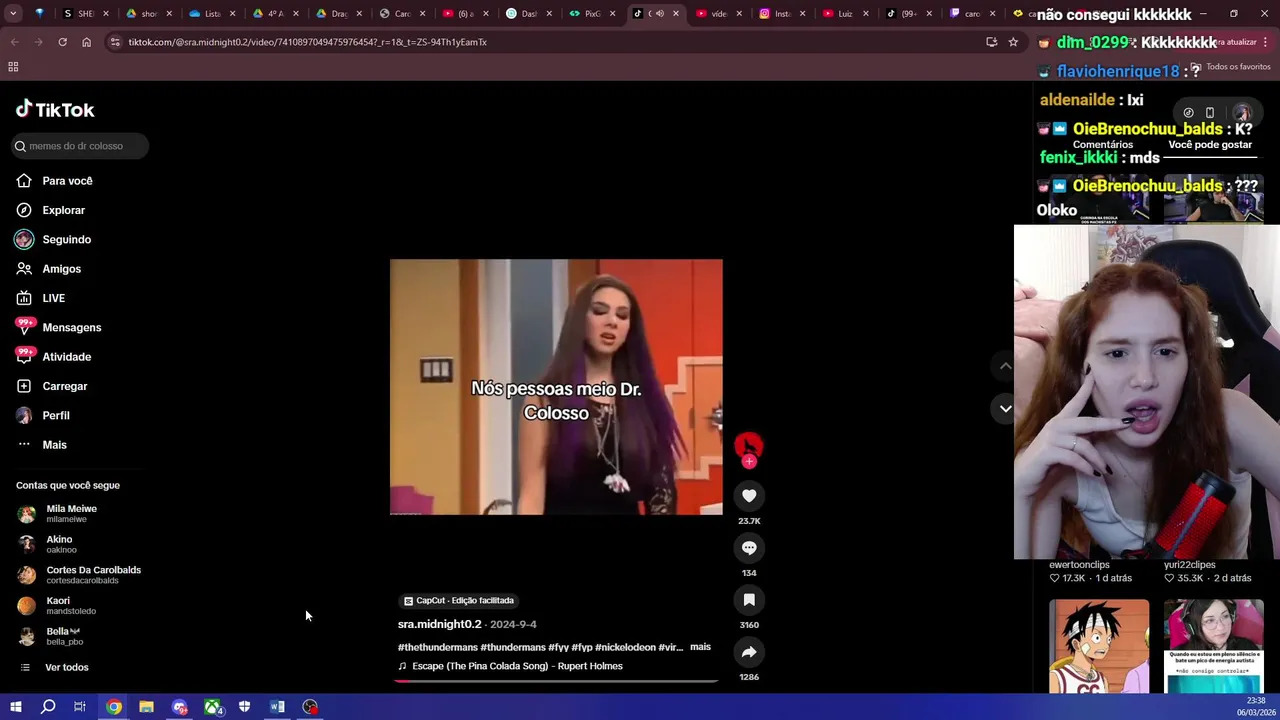Go to the next video with the down chevron
Screen dimensions: 1280x720
1005,408
